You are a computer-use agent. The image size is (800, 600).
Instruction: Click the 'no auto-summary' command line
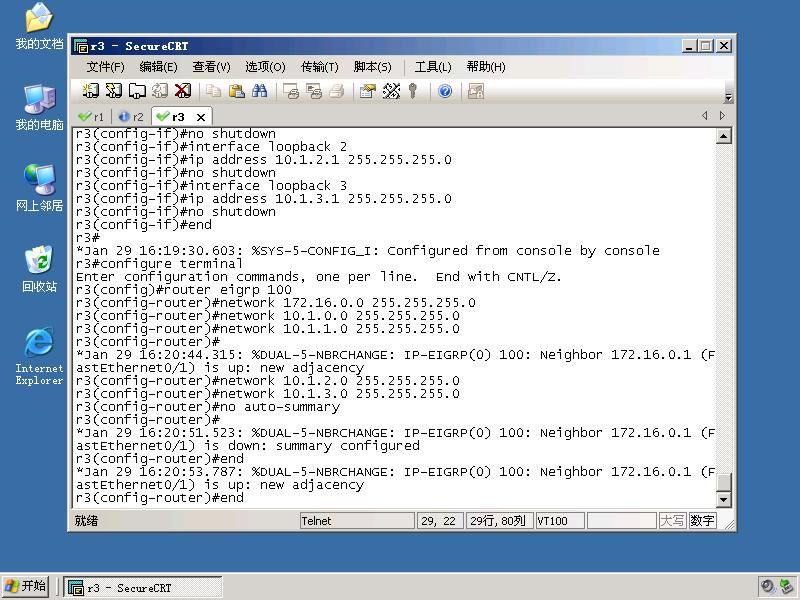[x=208, y=407]
